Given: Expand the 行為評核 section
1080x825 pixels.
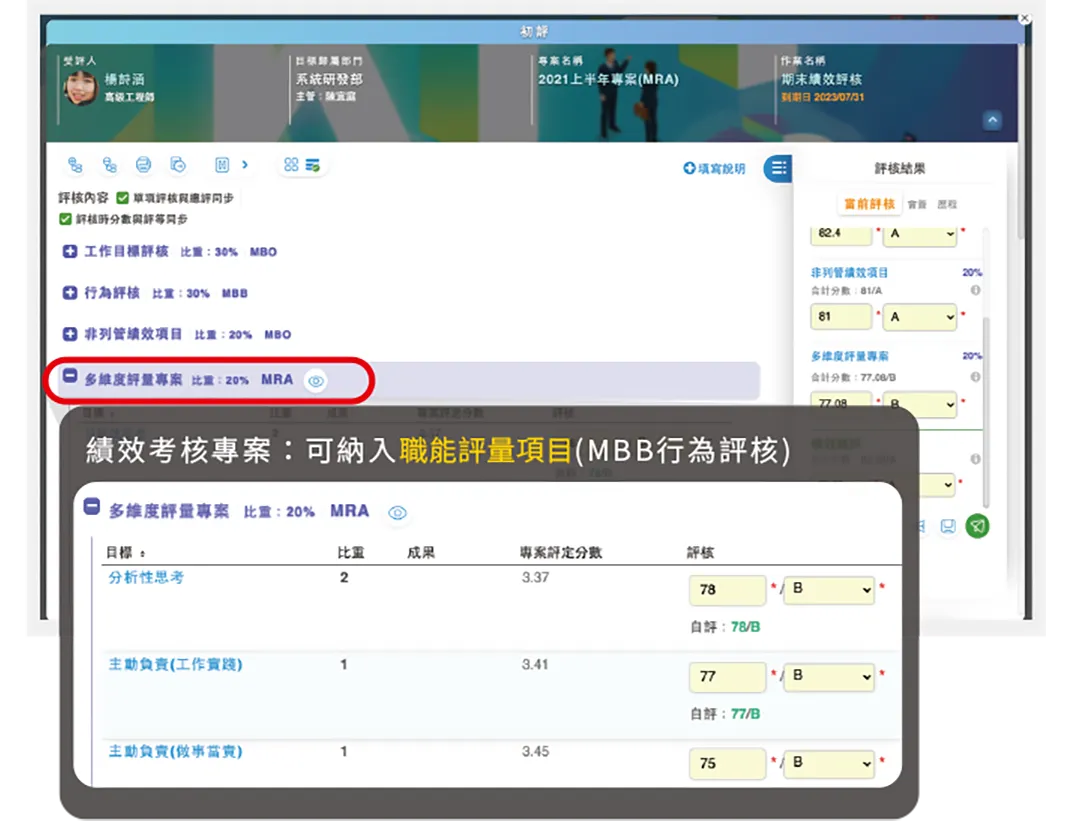Looking at the screenshot, I should [x=70, y=293].
